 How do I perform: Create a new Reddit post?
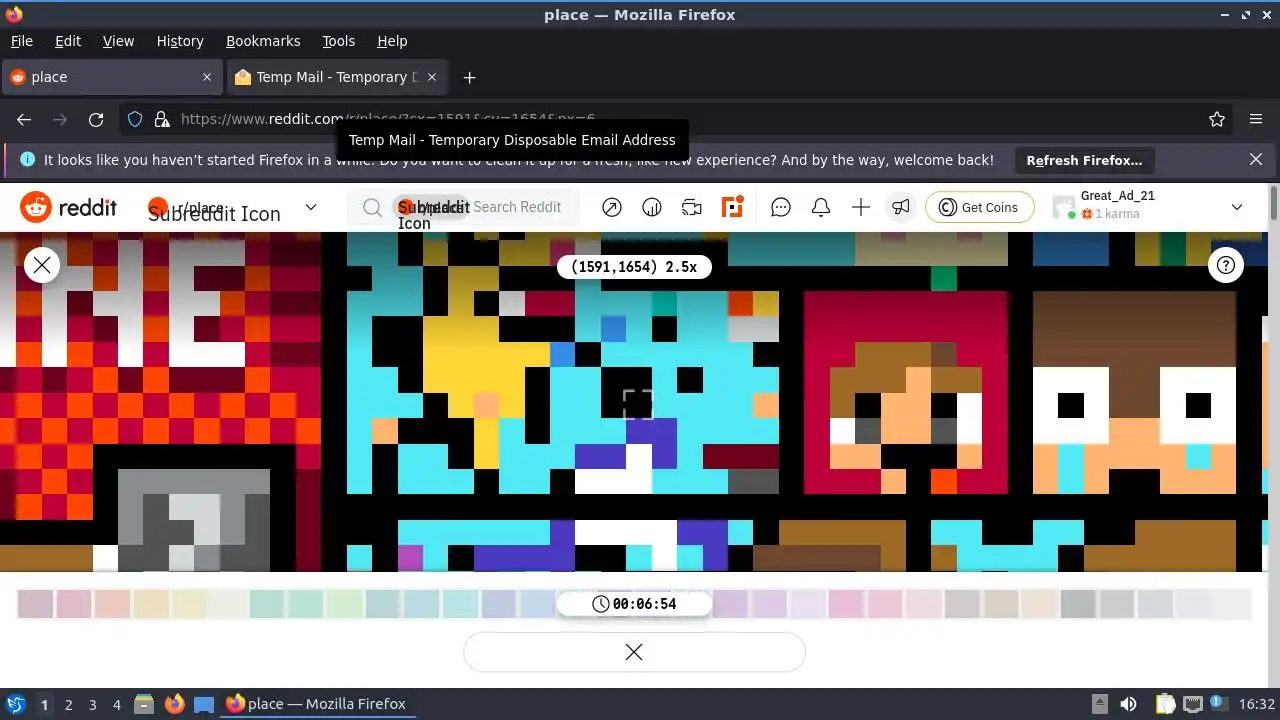(x=861, y=207)
